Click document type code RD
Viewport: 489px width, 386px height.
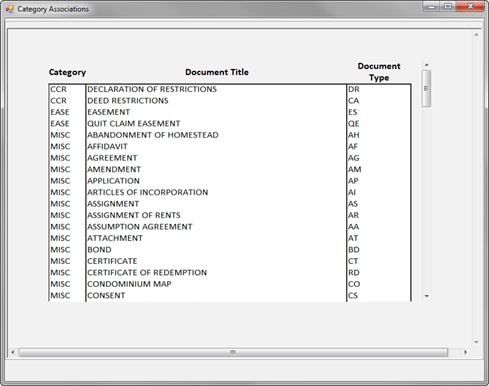(354, 273)
